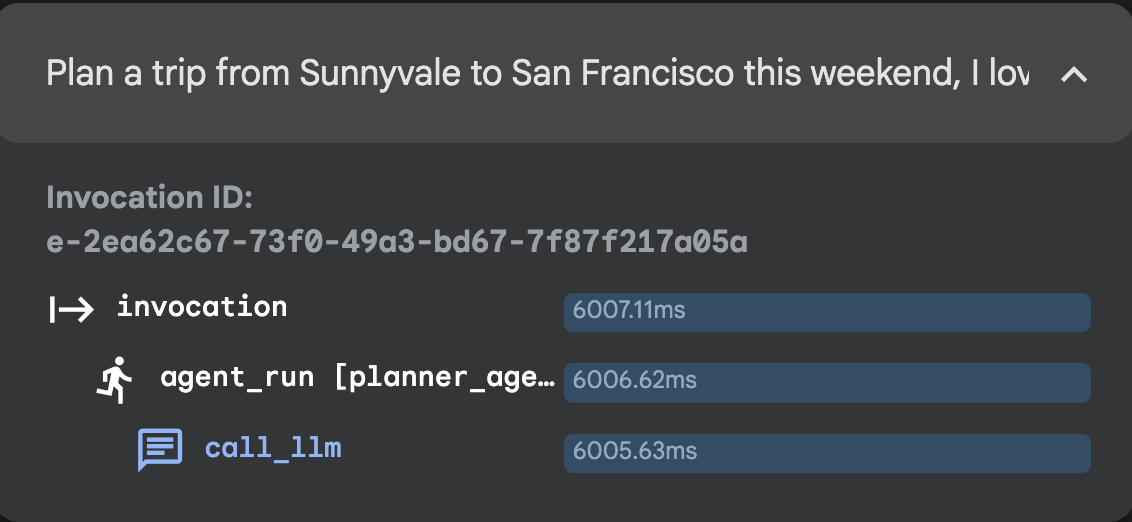
Task: Click the word "agent_run" in the trace tree
Action: [x=236, y=378]
